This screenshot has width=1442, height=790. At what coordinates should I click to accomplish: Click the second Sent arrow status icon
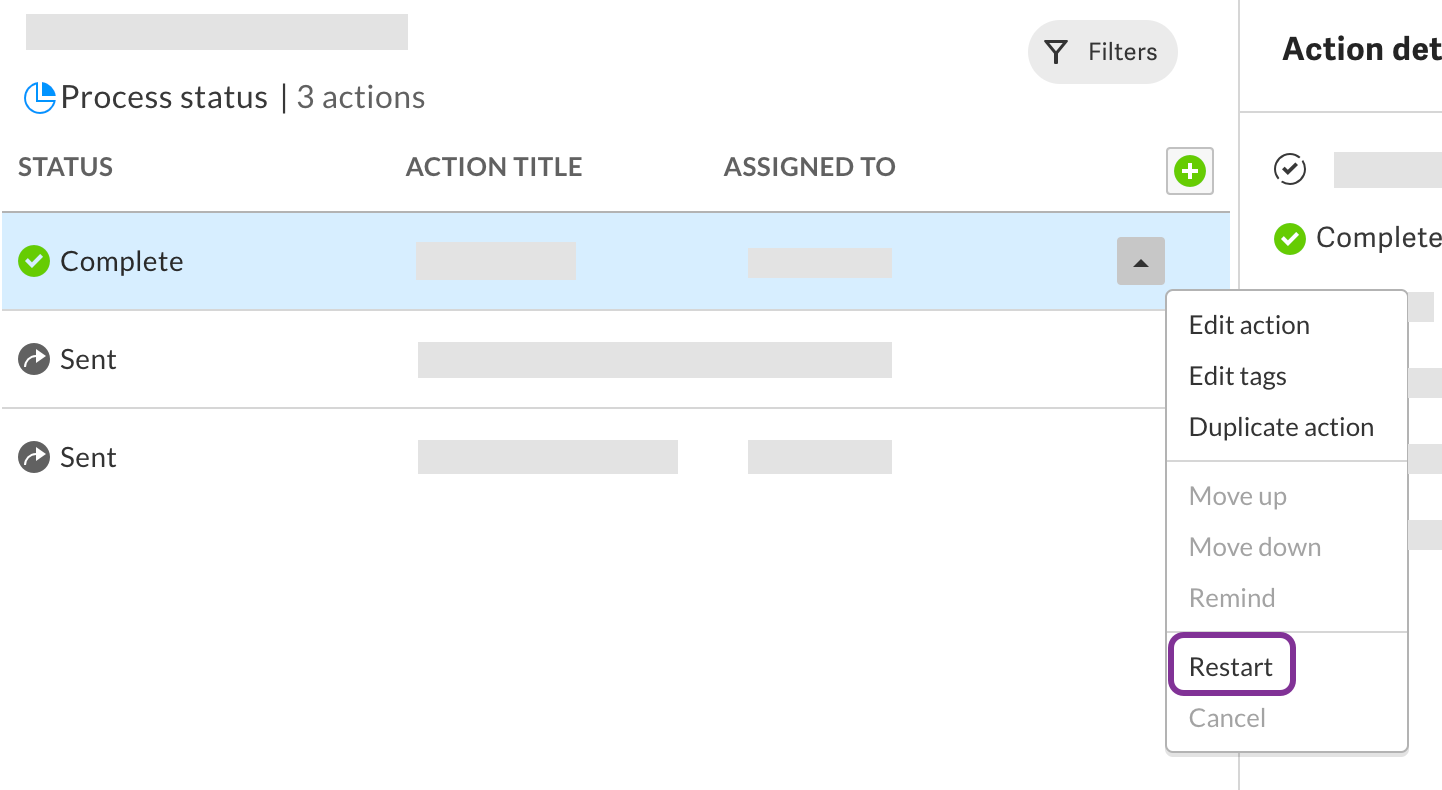(34, 457)
